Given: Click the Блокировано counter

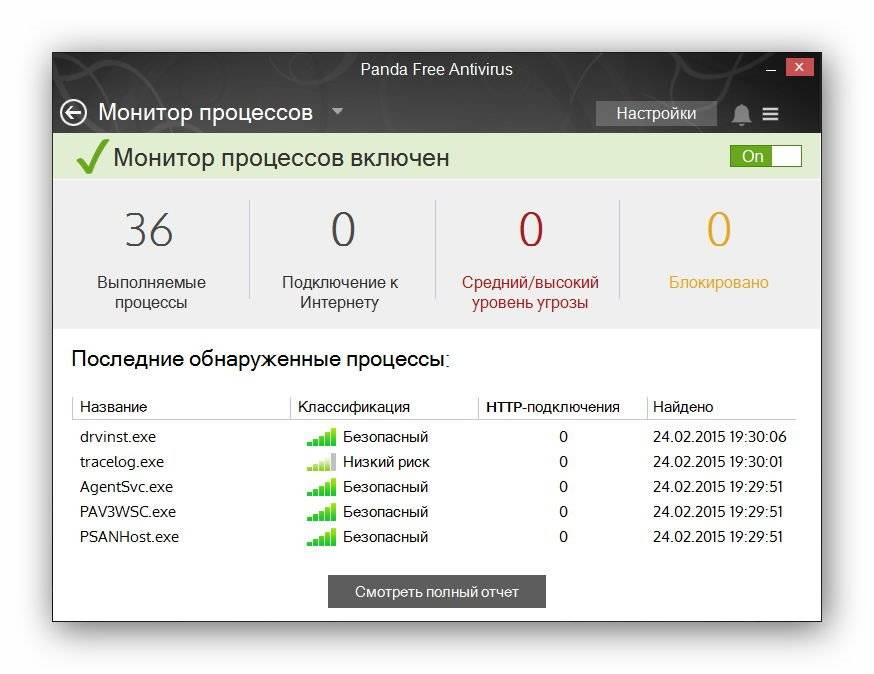Looking at the screenshot, I should [718, 249].
